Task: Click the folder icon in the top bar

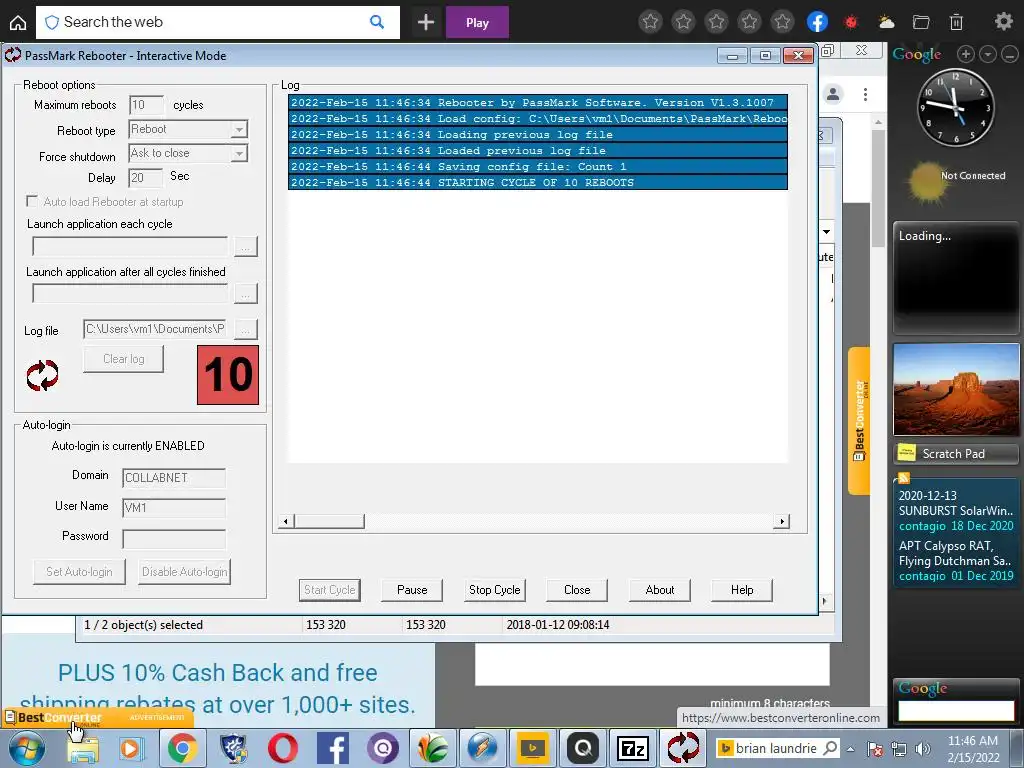Action: 921,23
